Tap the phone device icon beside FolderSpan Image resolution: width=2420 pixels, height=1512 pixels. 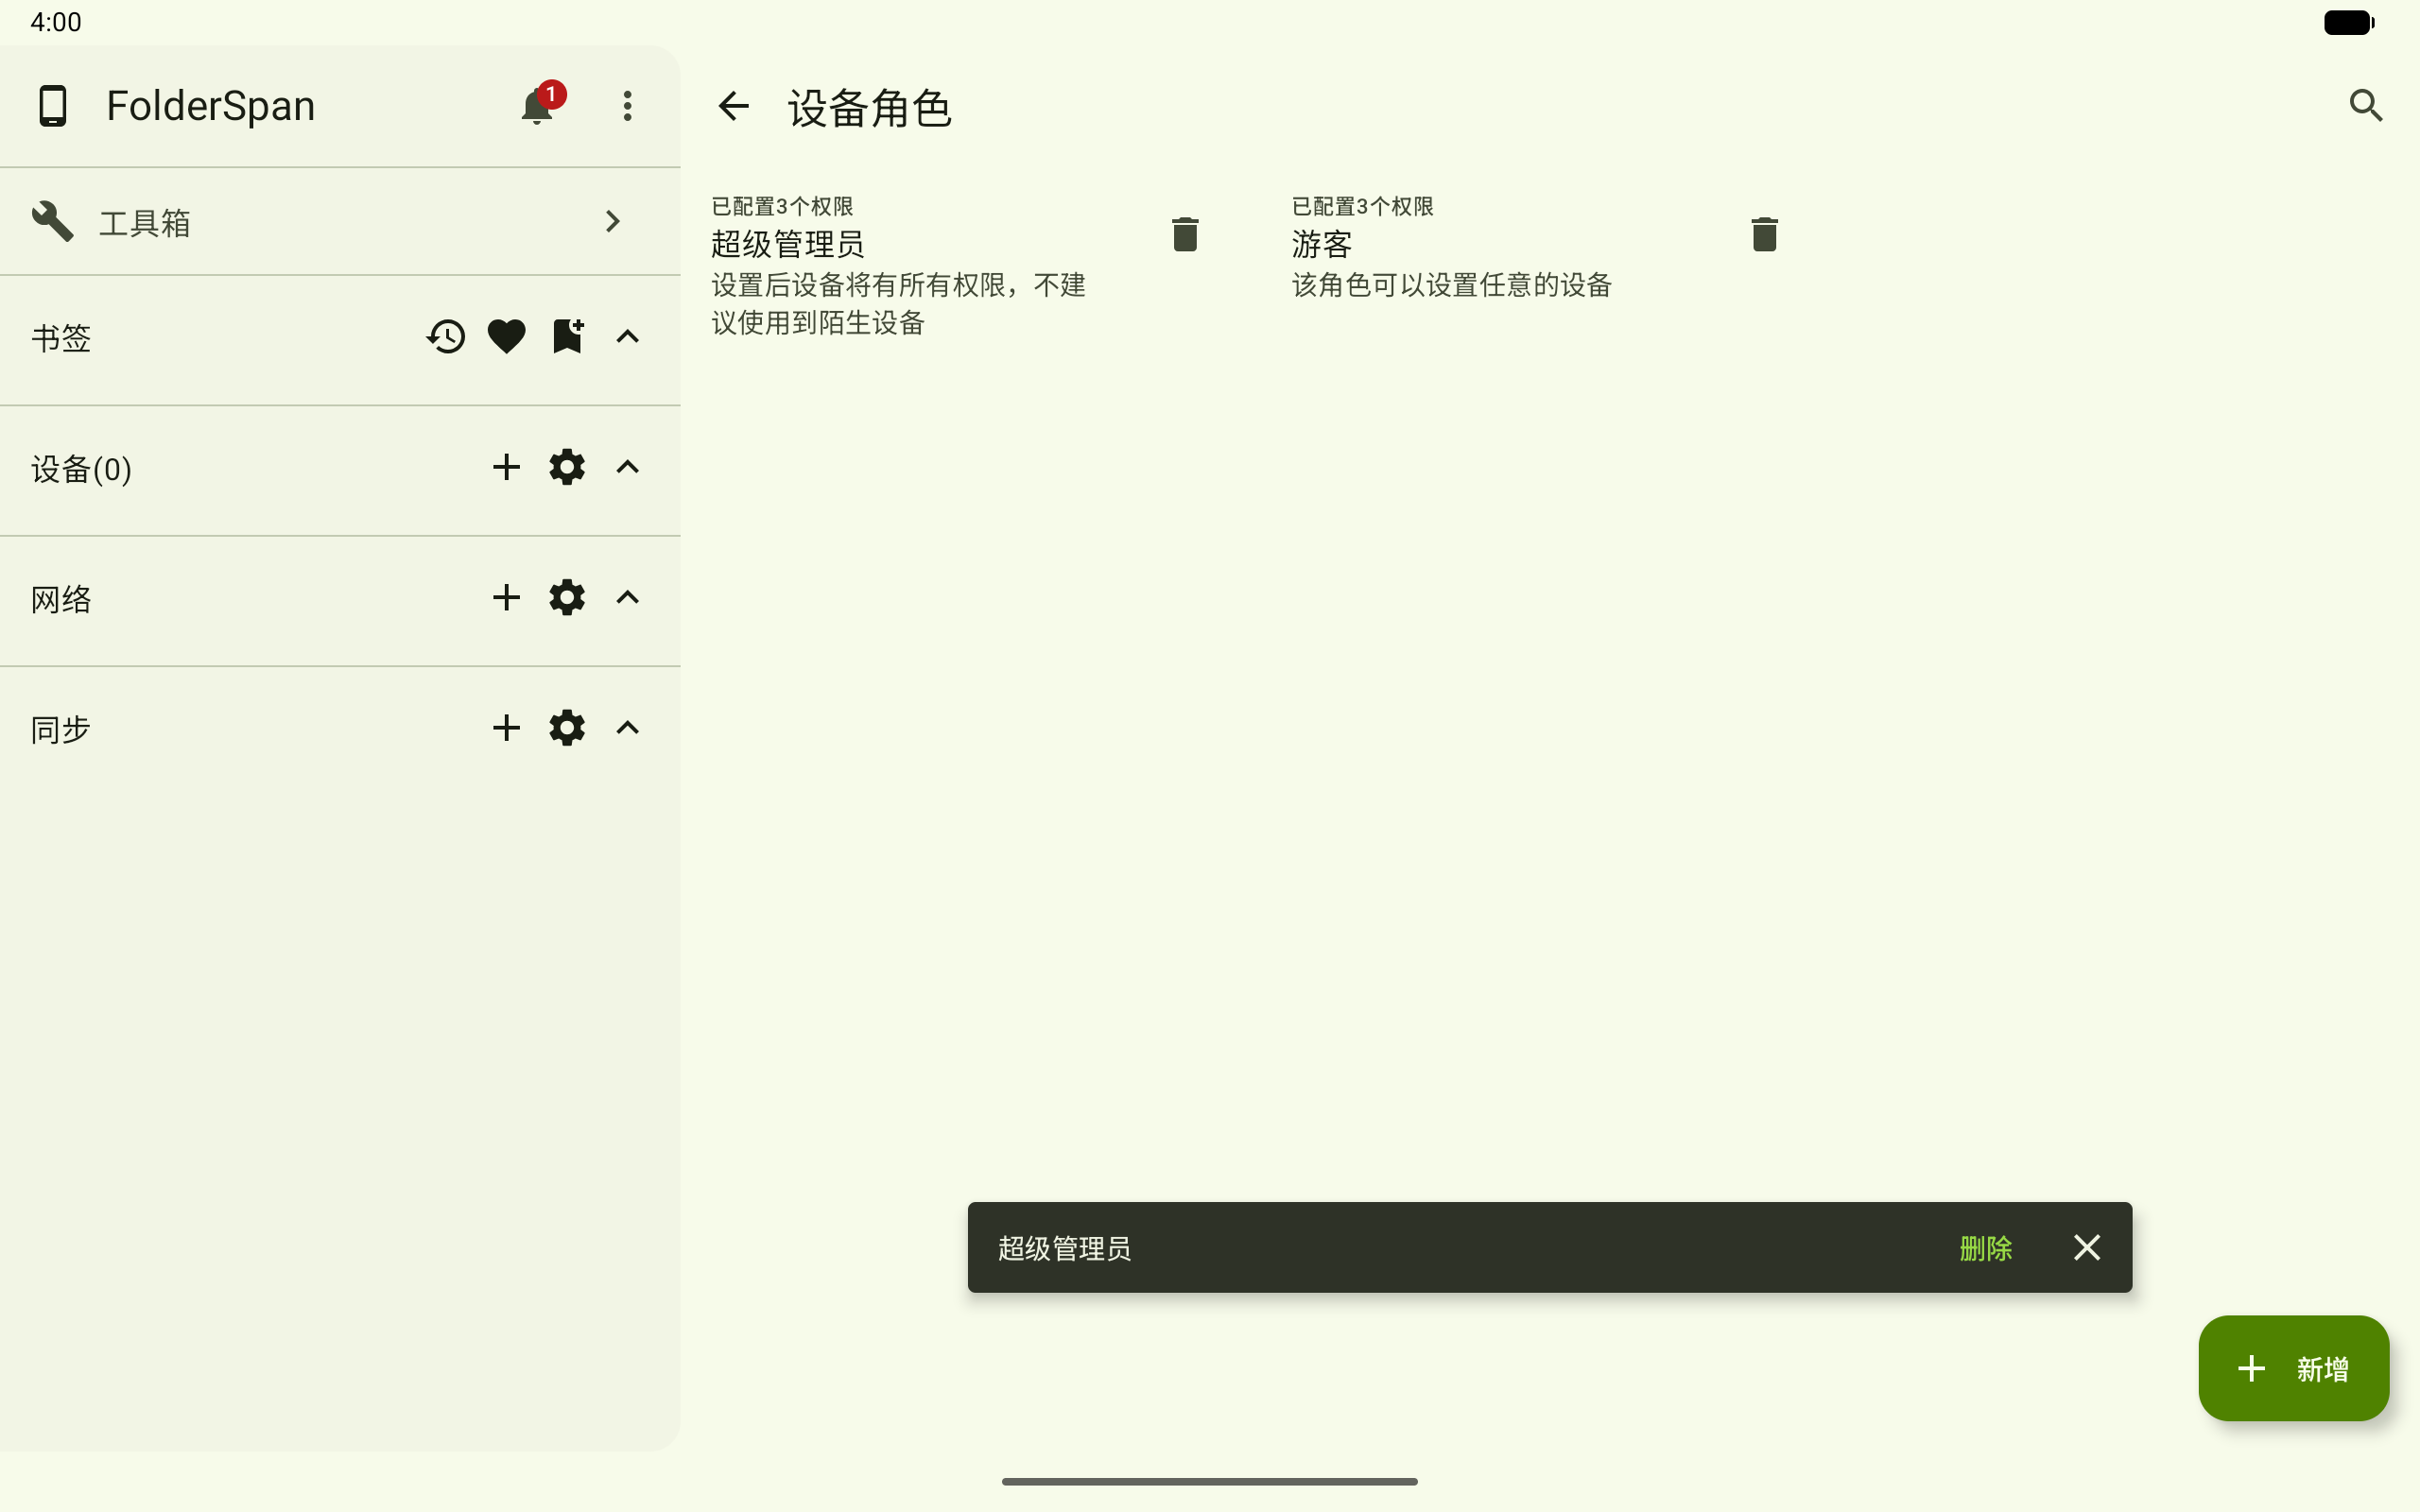52,105
